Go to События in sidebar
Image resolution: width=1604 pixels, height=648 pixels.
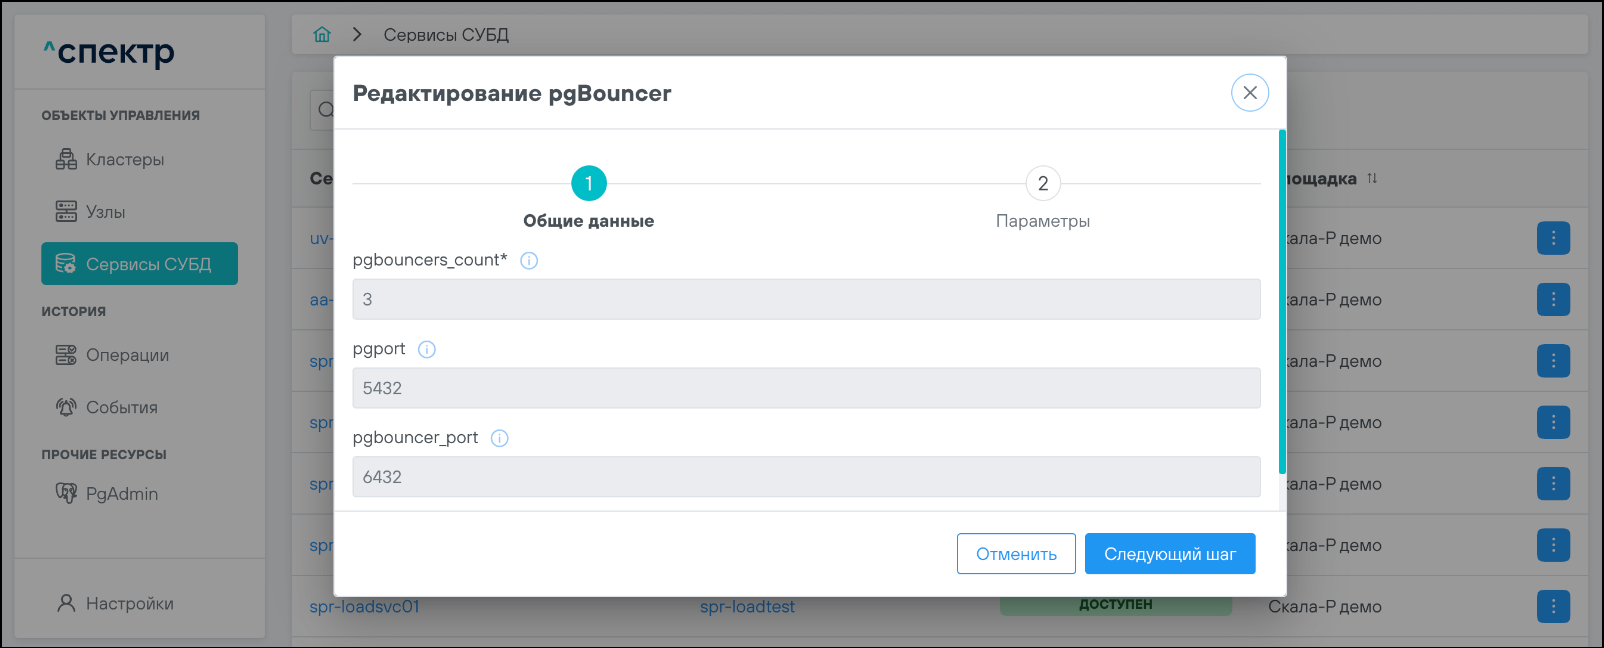[x=121, y=407]
